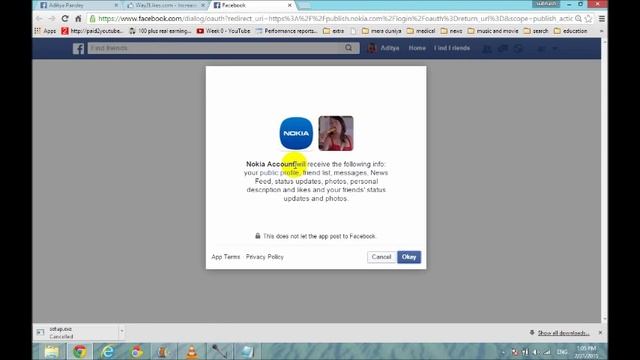The image size is (640, 360).
Task: Open the Privacy Policy link
Action: pyautogui.click(x=264, y=257)
